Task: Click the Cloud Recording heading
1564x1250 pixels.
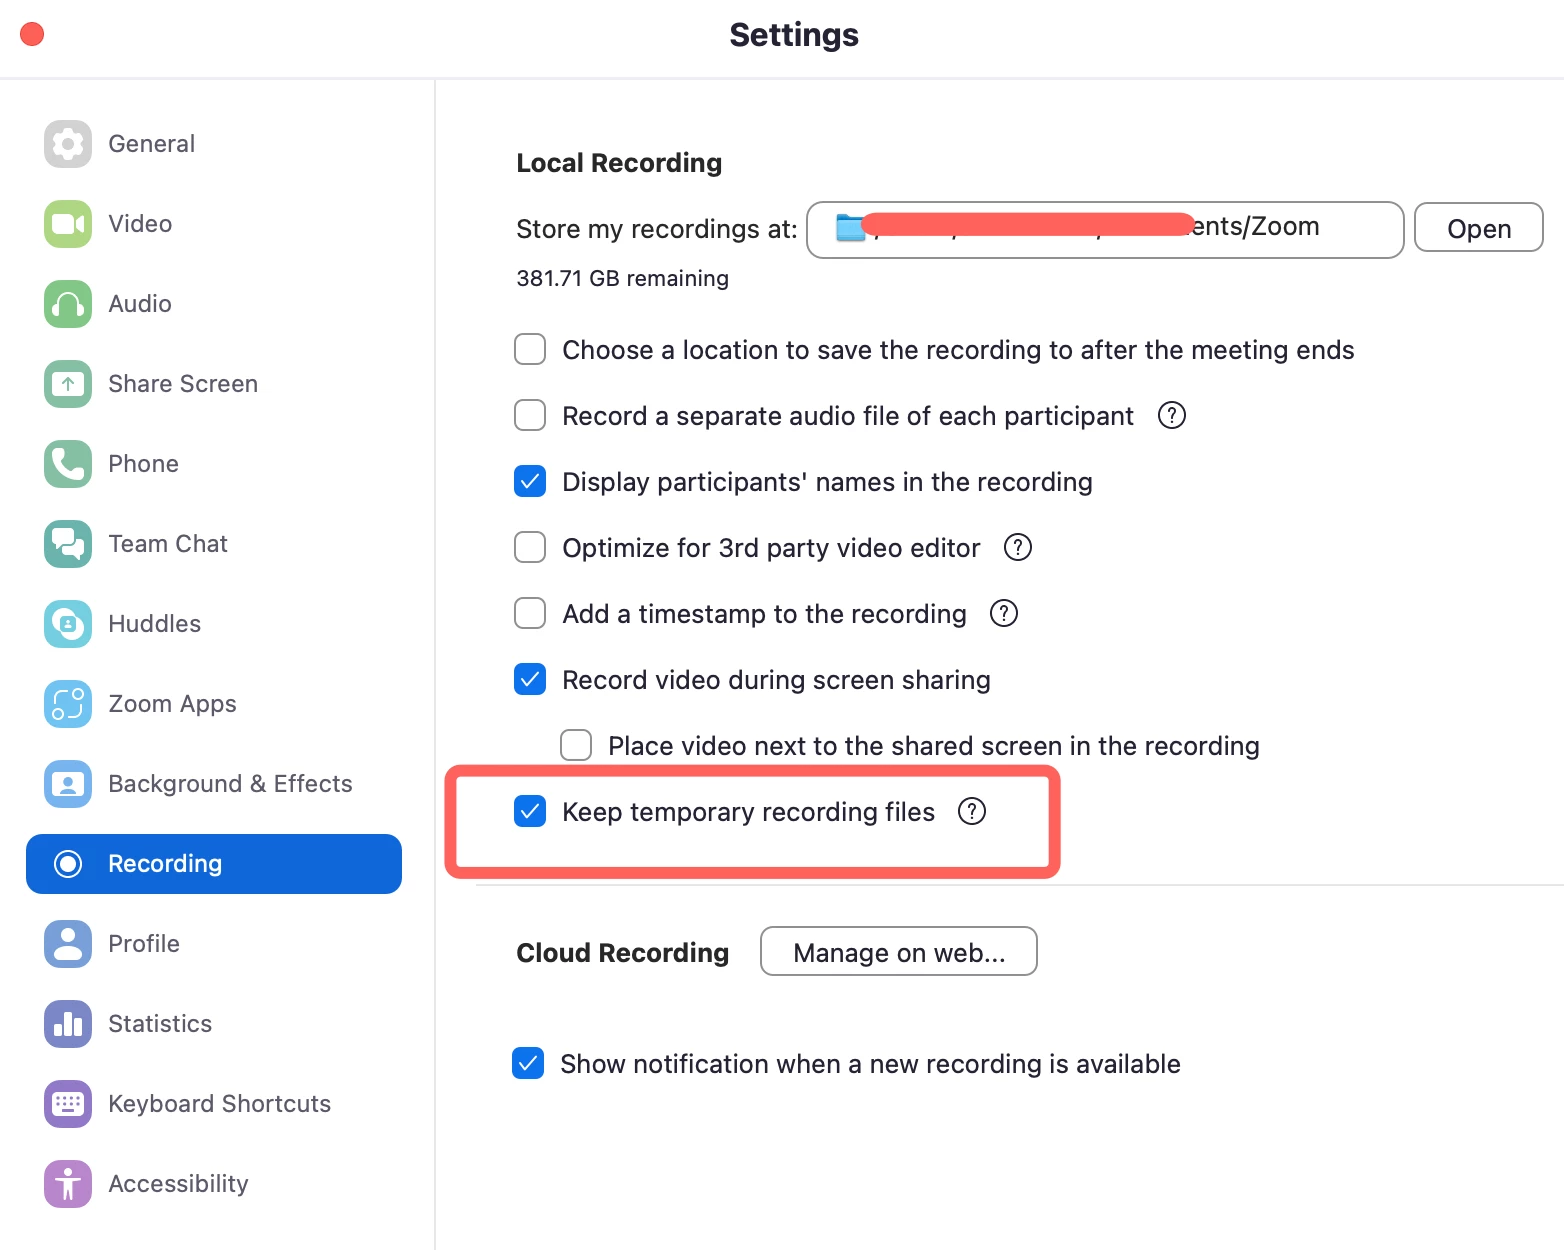Action: pos(622,953)
